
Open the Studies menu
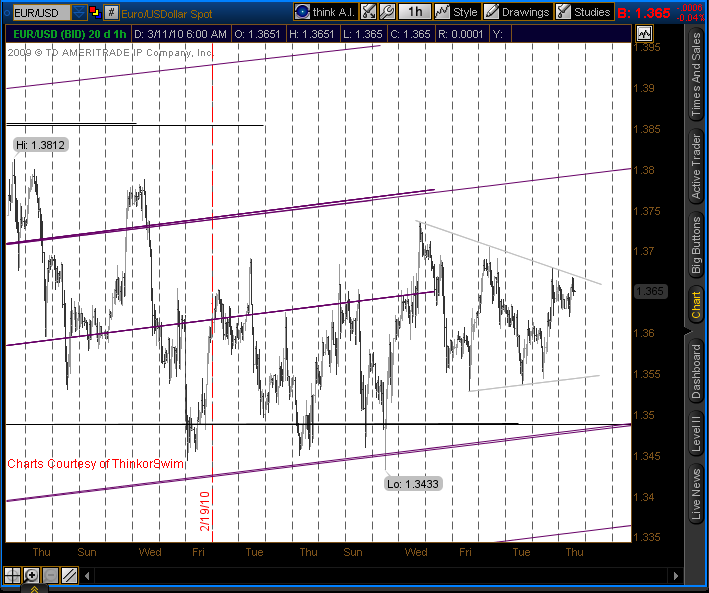click(x=584, y=12)
